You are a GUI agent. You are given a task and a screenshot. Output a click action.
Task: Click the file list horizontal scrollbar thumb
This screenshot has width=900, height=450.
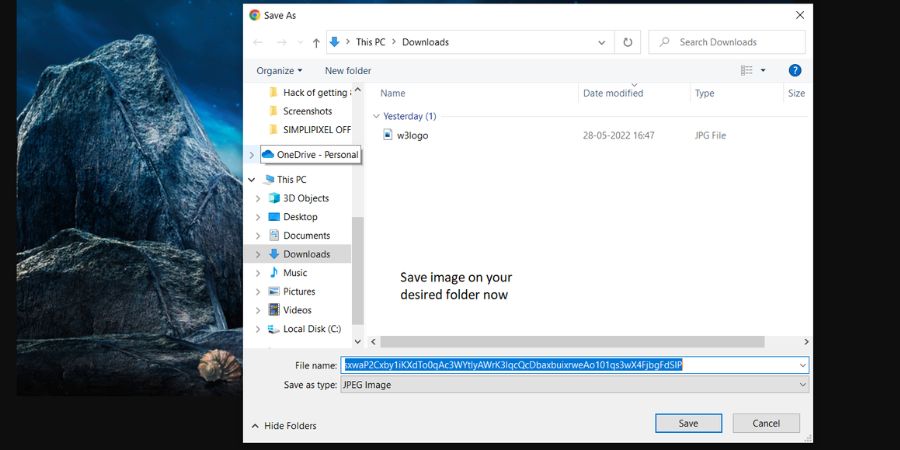click(572, 342)
